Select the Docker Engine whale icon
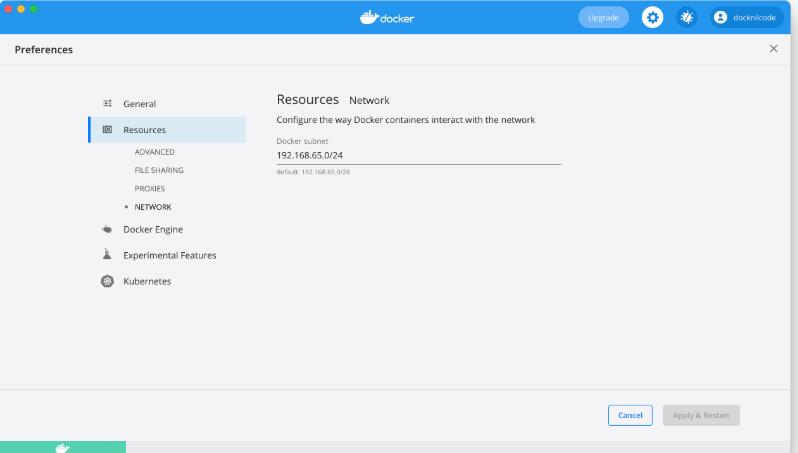The height and width of the screenshot is (453, 798). click(x=107, y=230)
